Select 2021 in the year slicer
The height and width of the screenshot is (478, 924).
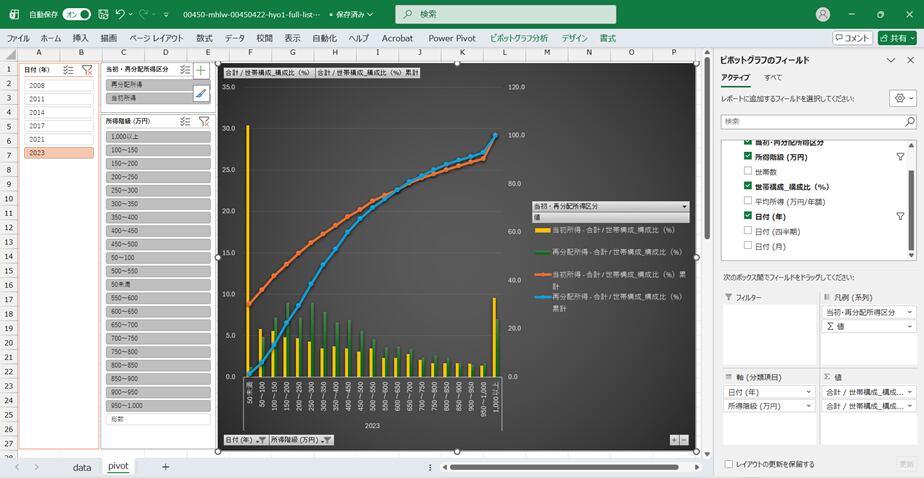(x=60, y=139)
